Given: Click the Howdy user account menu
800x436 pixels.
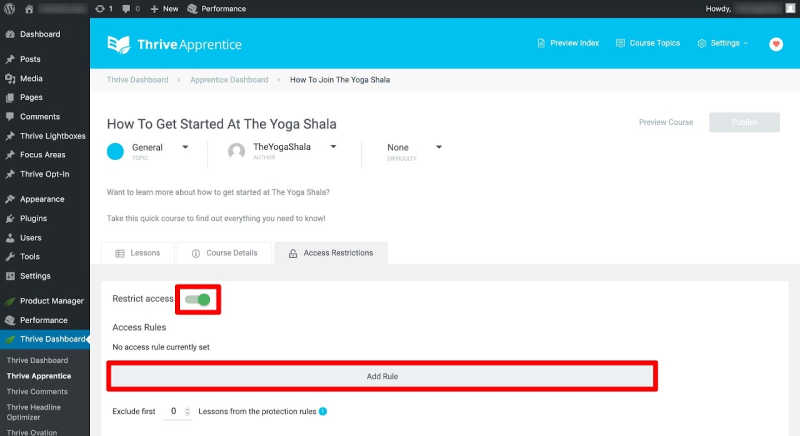Looking at the screenshot, I should [x=749, y=9].
